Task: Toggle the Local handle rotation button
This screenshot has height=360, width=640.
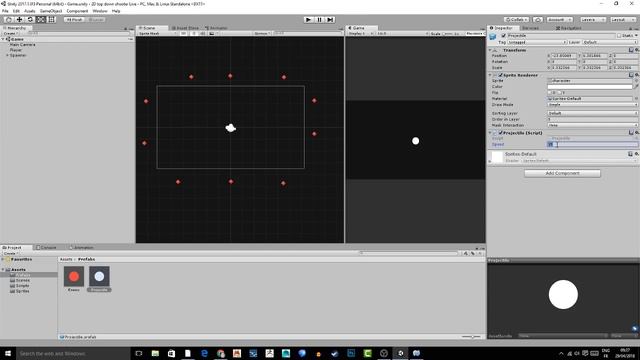Action: [96, 20]
